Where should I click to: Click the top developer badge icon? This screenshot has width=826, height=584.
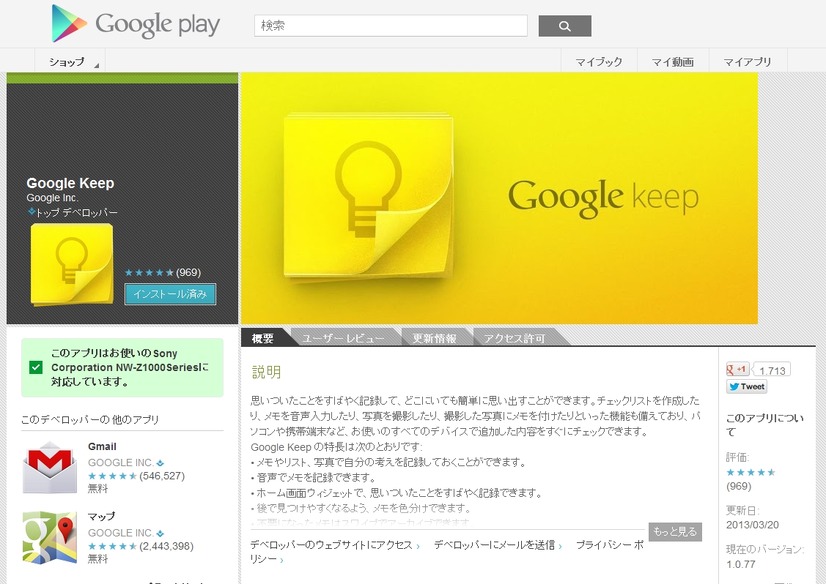click(x=31, y=212)
